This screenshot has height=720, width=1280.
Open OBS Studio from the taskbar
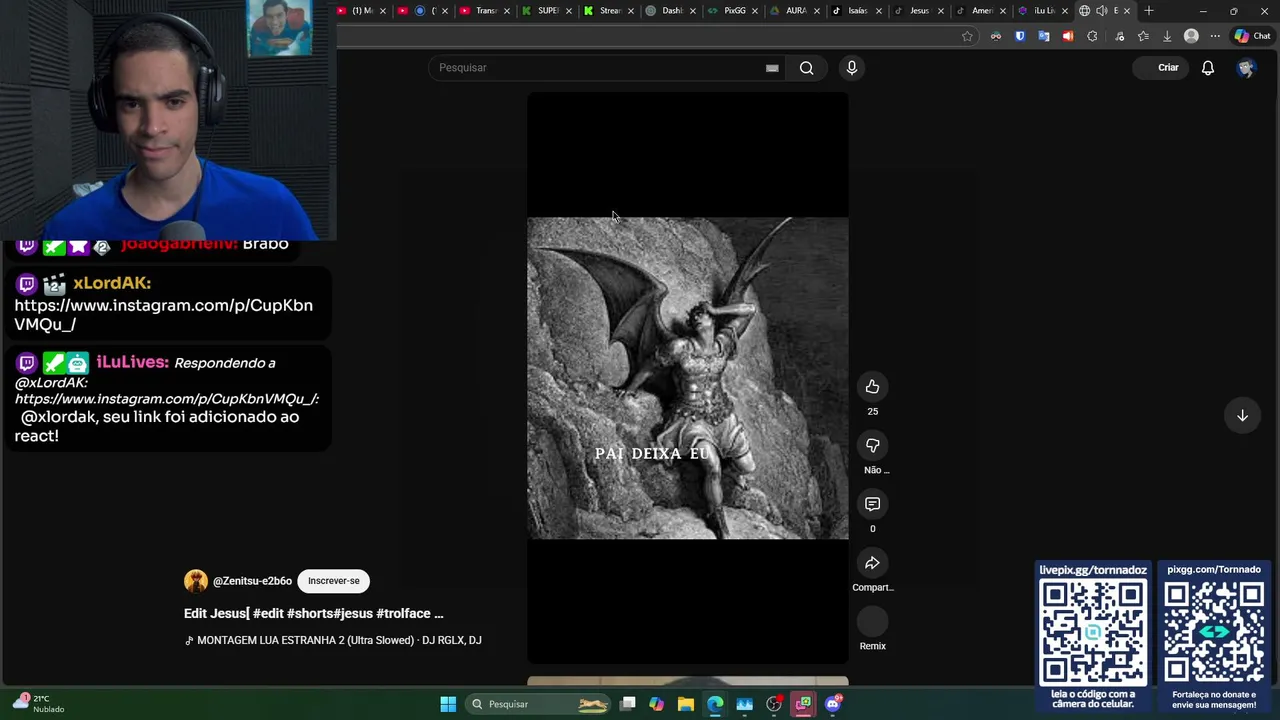point(774,704)
